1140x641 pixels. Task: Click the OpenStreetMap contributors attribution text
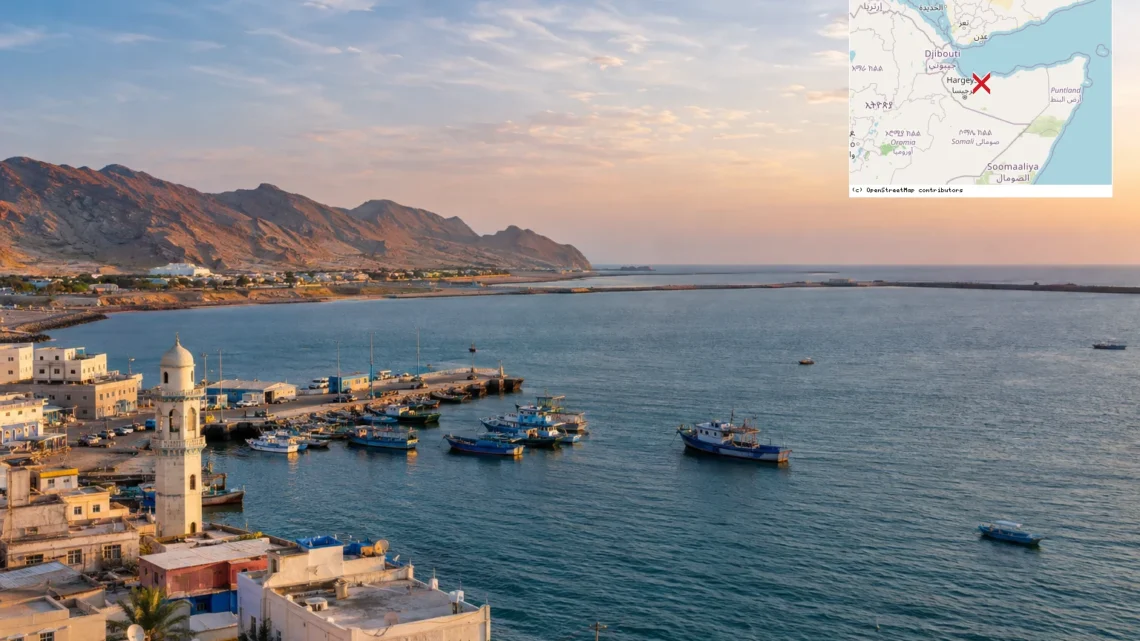(907, 190)
